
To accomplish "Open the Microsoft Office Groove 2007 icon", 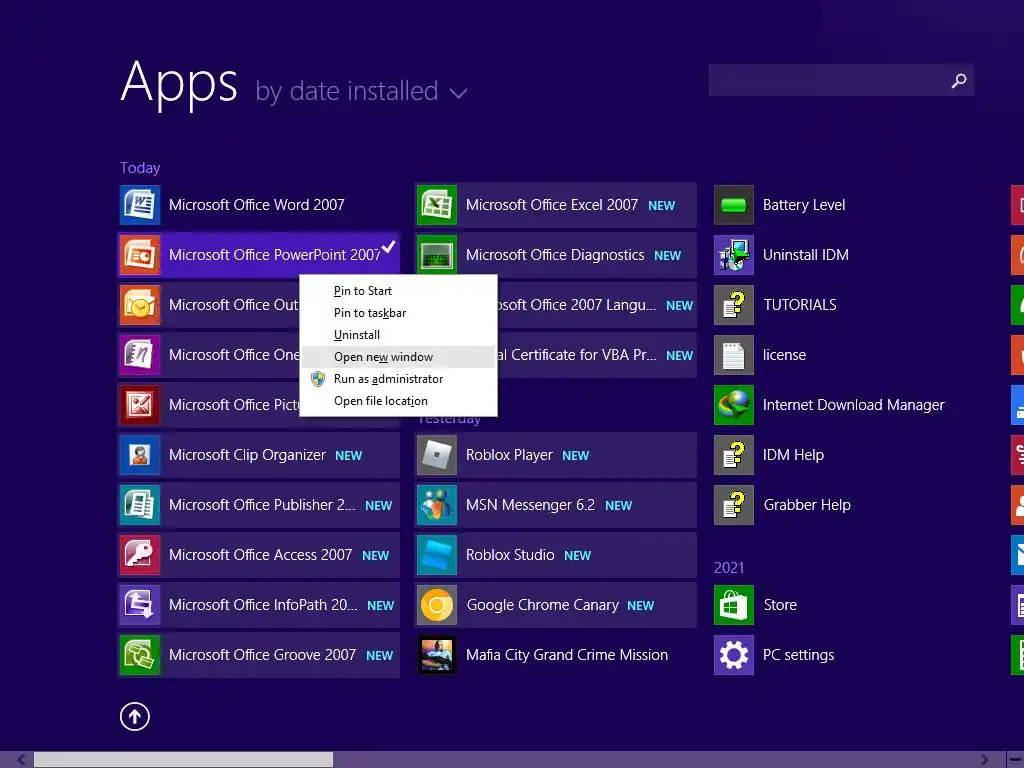I will [x=140, y=655].
